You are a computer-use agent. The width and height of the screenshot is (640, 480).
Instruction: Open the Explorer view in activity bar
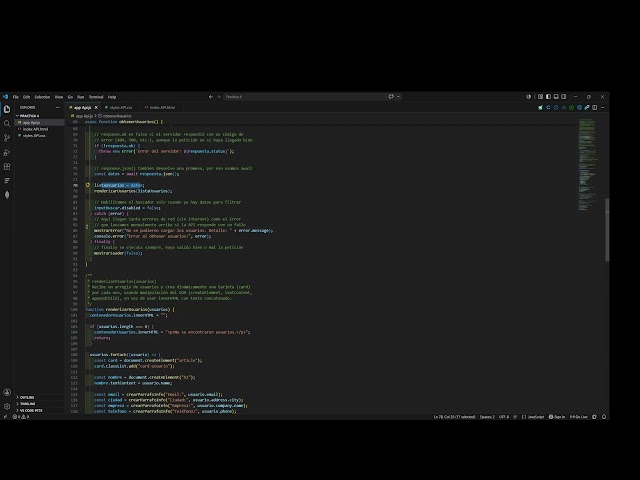(x=7, y=109)
